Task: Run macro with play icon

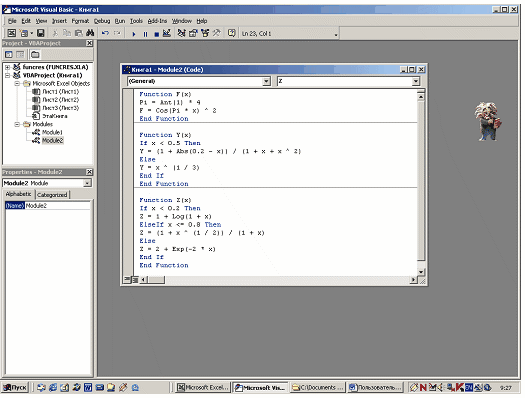Action: point(134,34)
